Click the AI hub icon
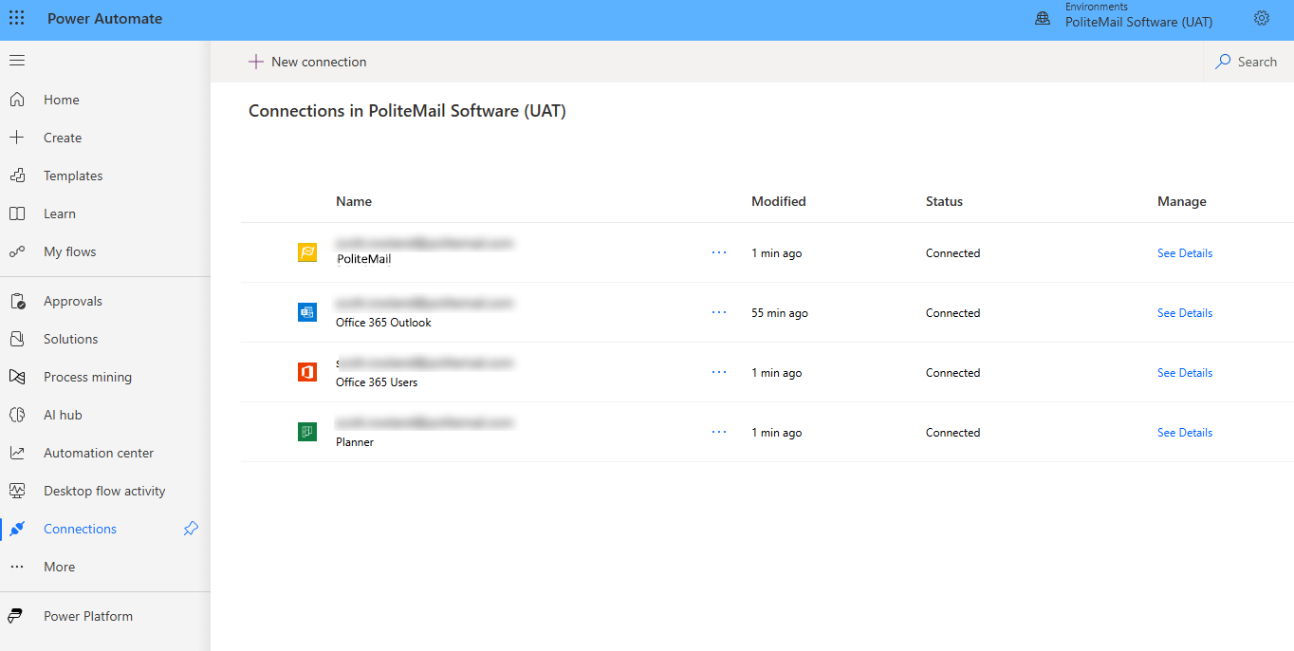 point(17,415)
